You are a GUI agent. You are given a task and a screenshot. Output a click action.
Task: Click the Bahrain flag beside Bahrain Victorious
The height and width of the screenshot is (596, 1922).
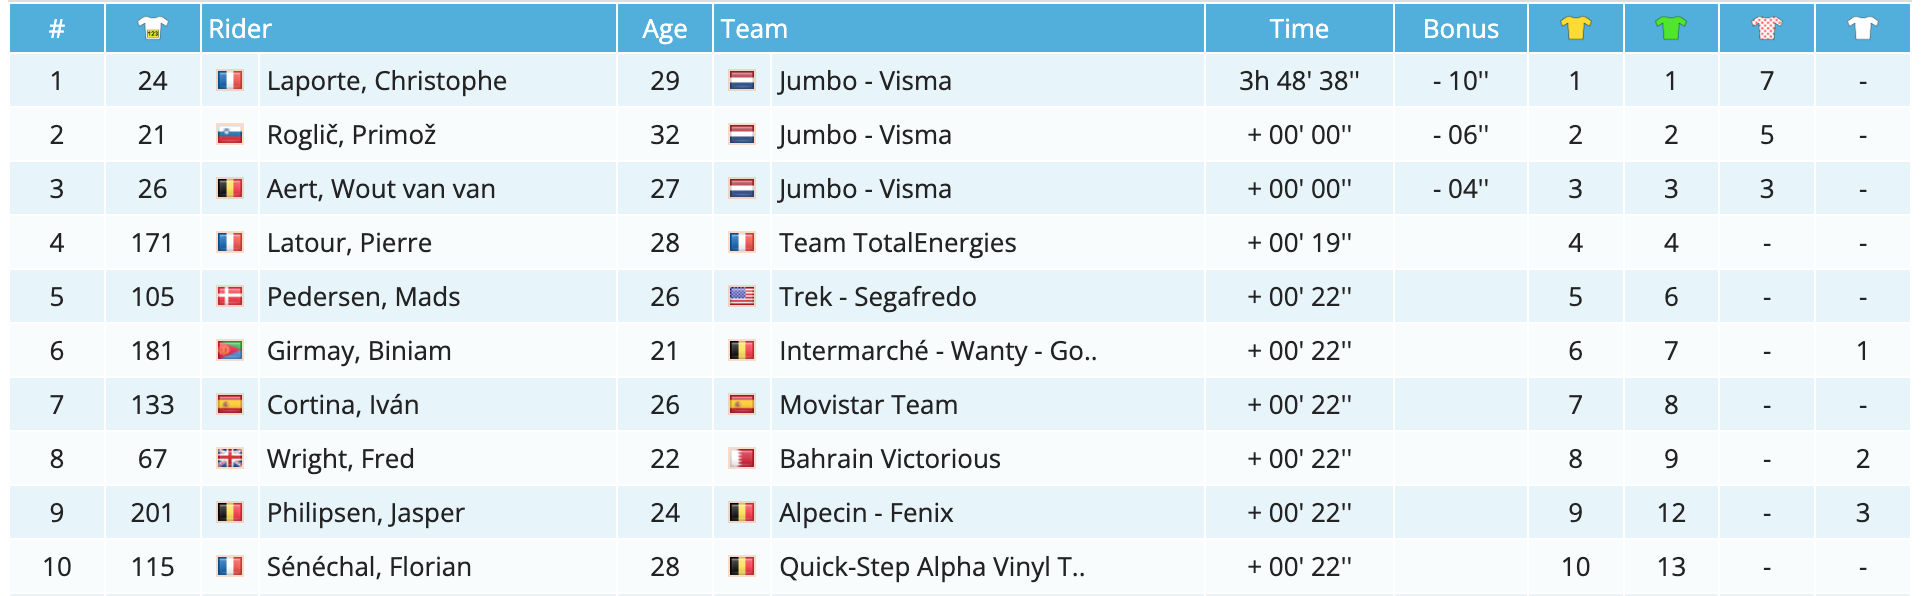click(x=742, y=458)
